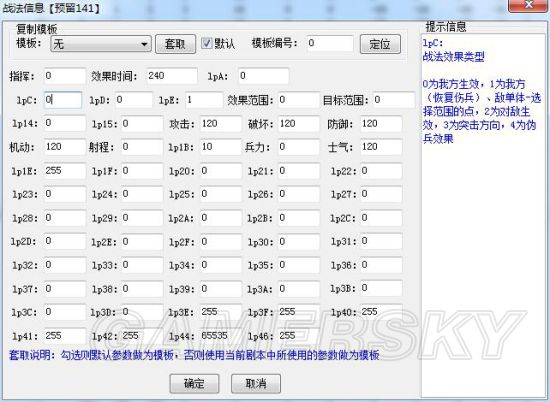Click the 取消 button
550x402 pixels.
(x=256, y=383)
